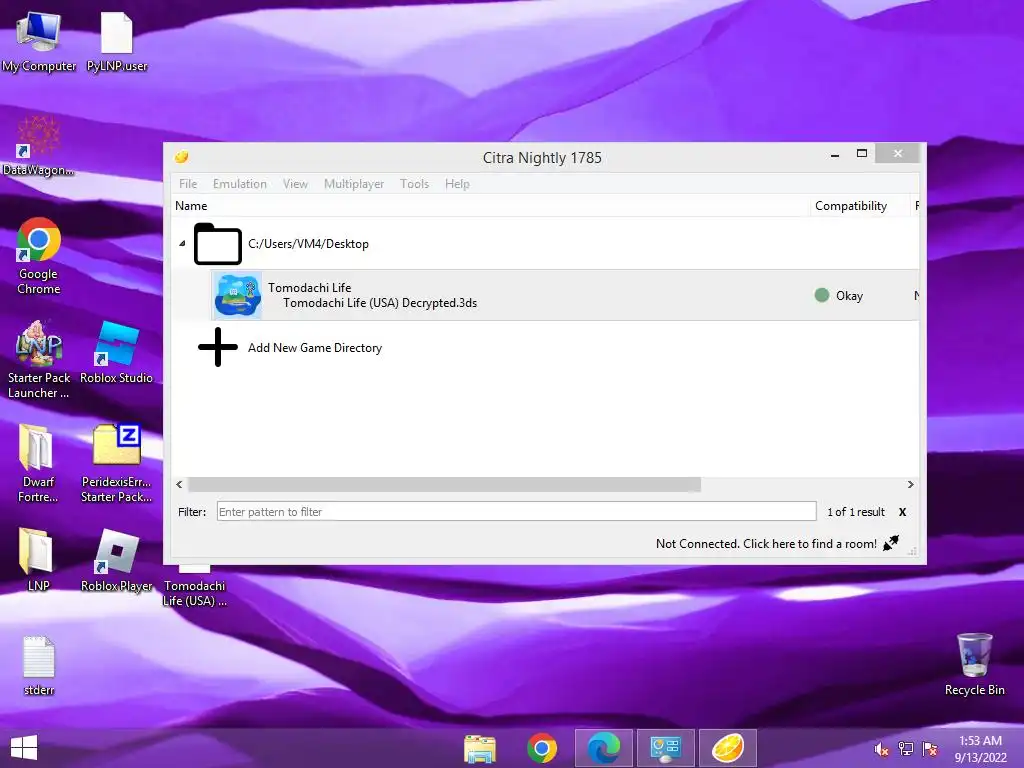This screenshot has height=768, width=1024.
Task: Click the horizontal scrollbar right arrow
Action: [x=910, y=485]
